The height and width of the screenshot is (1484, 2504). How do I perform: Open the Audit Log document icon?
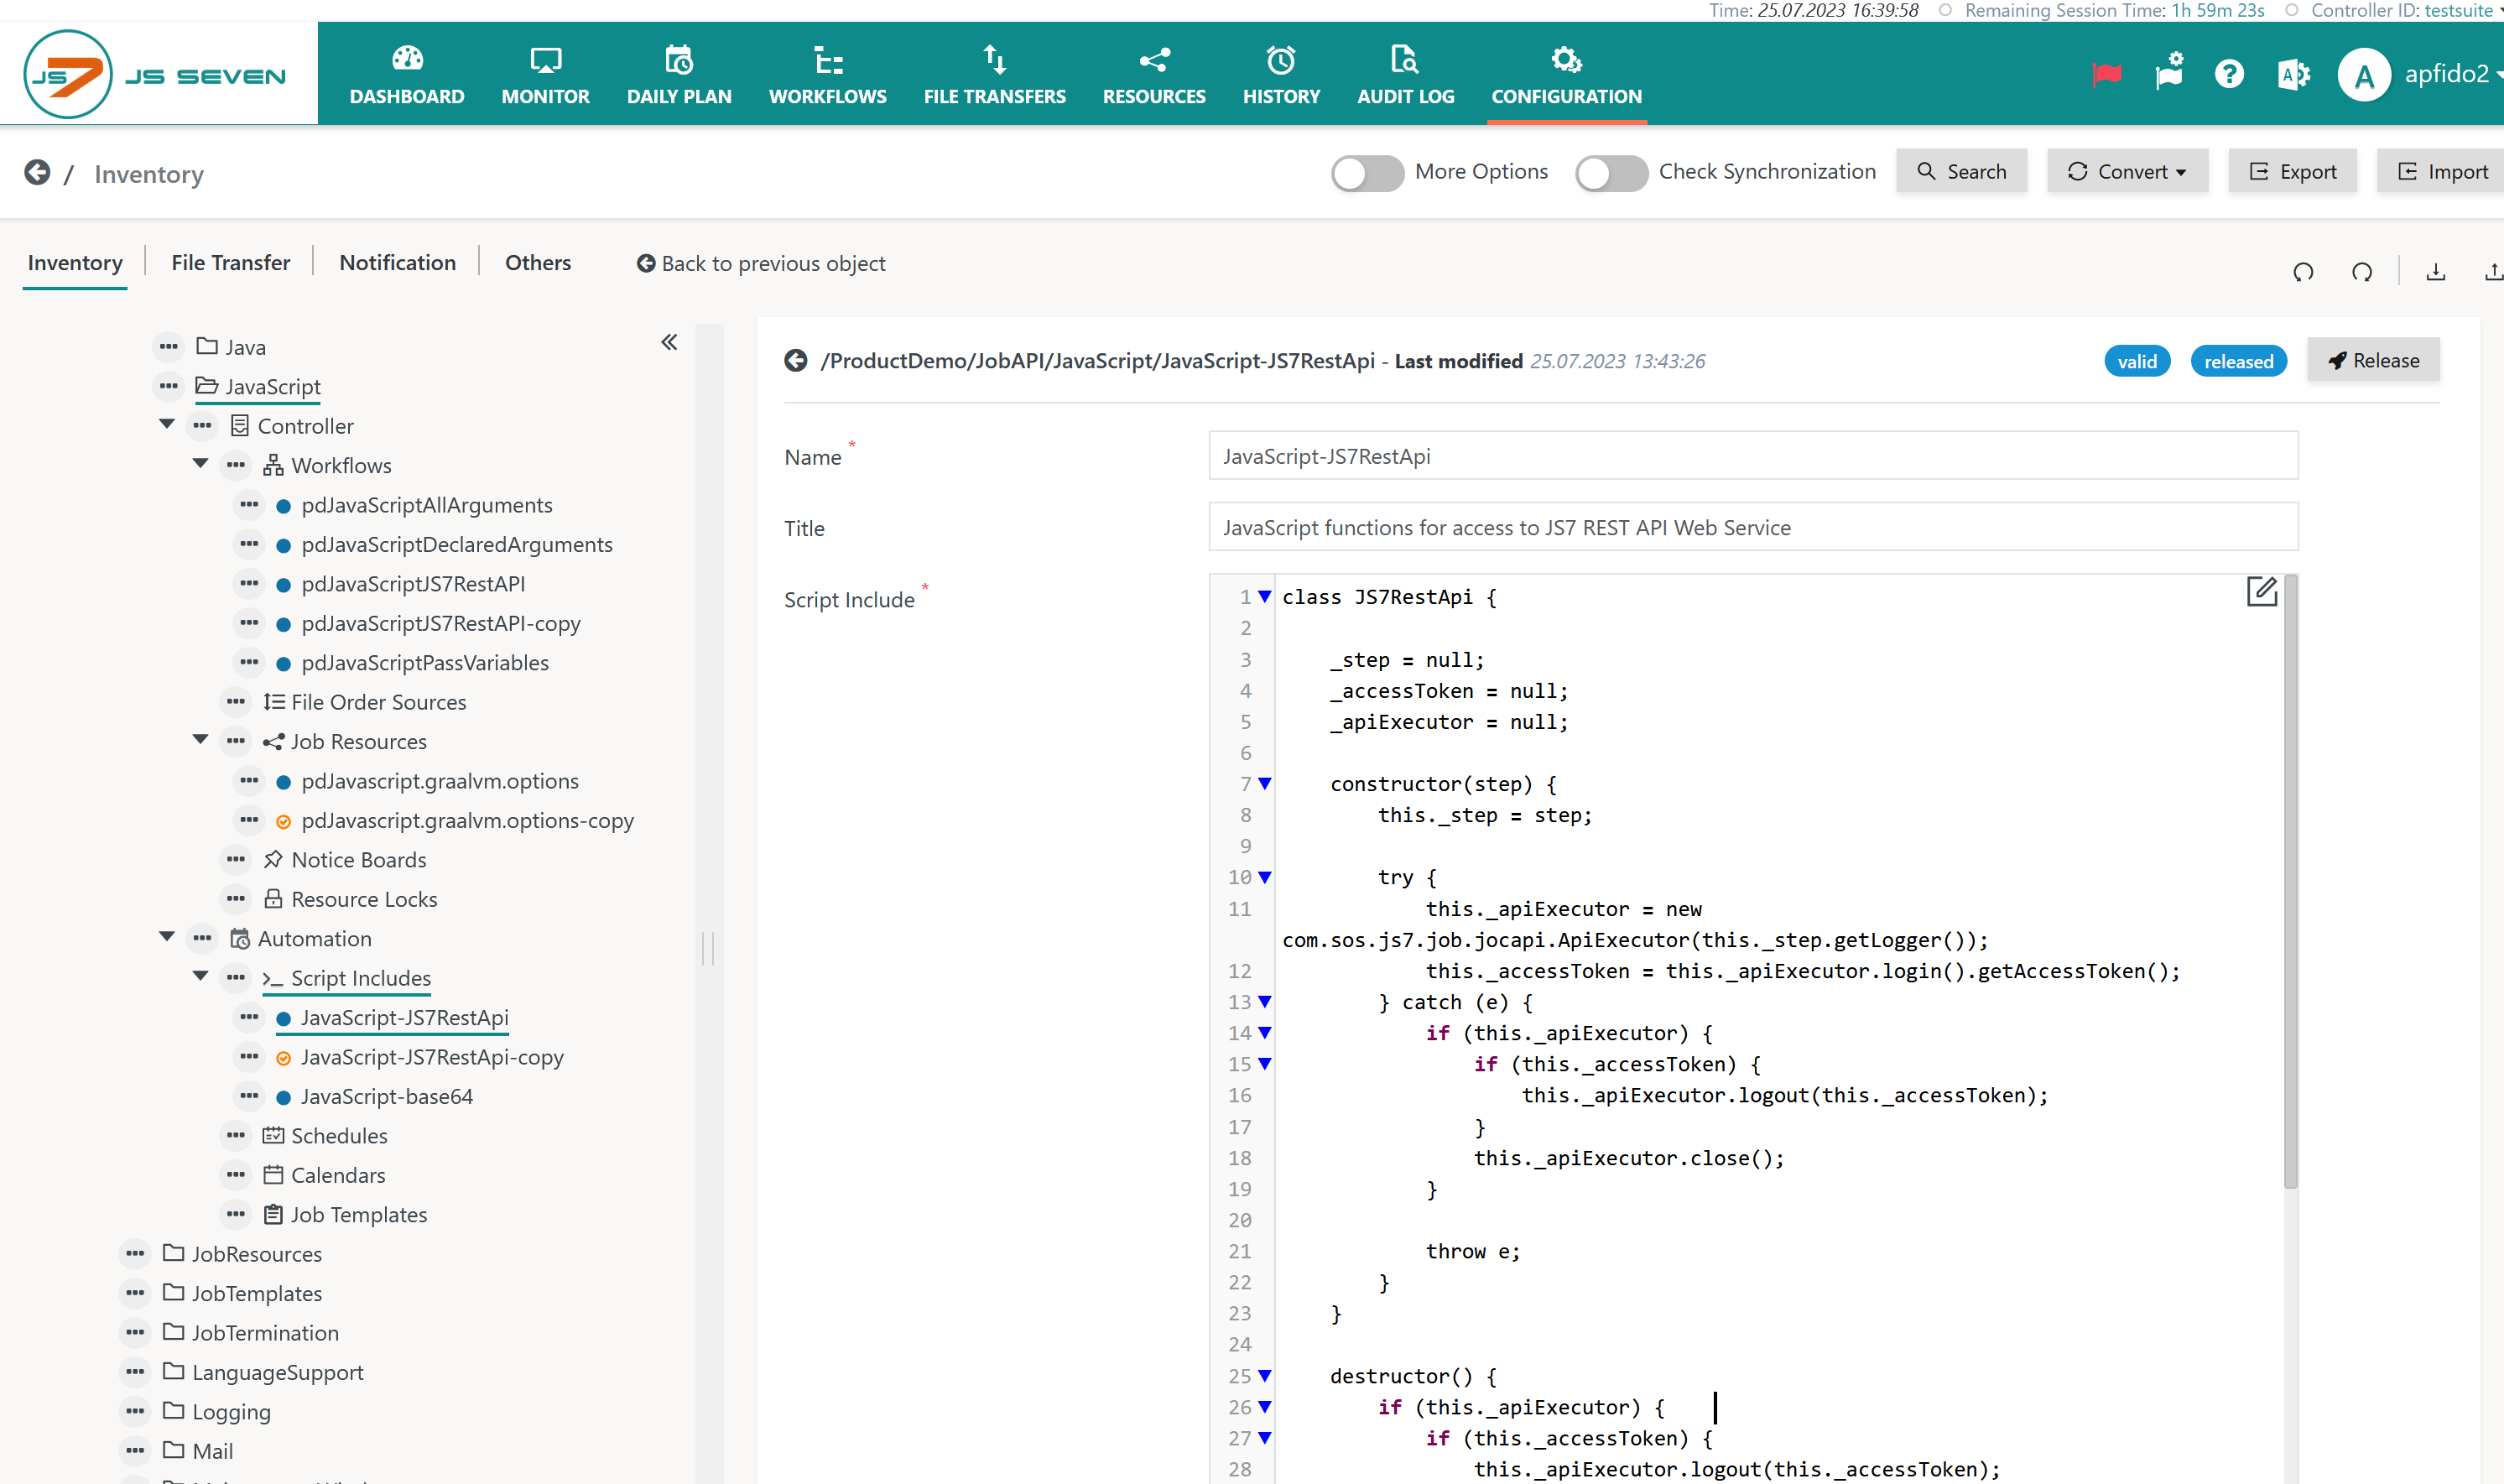point(1405,60)
